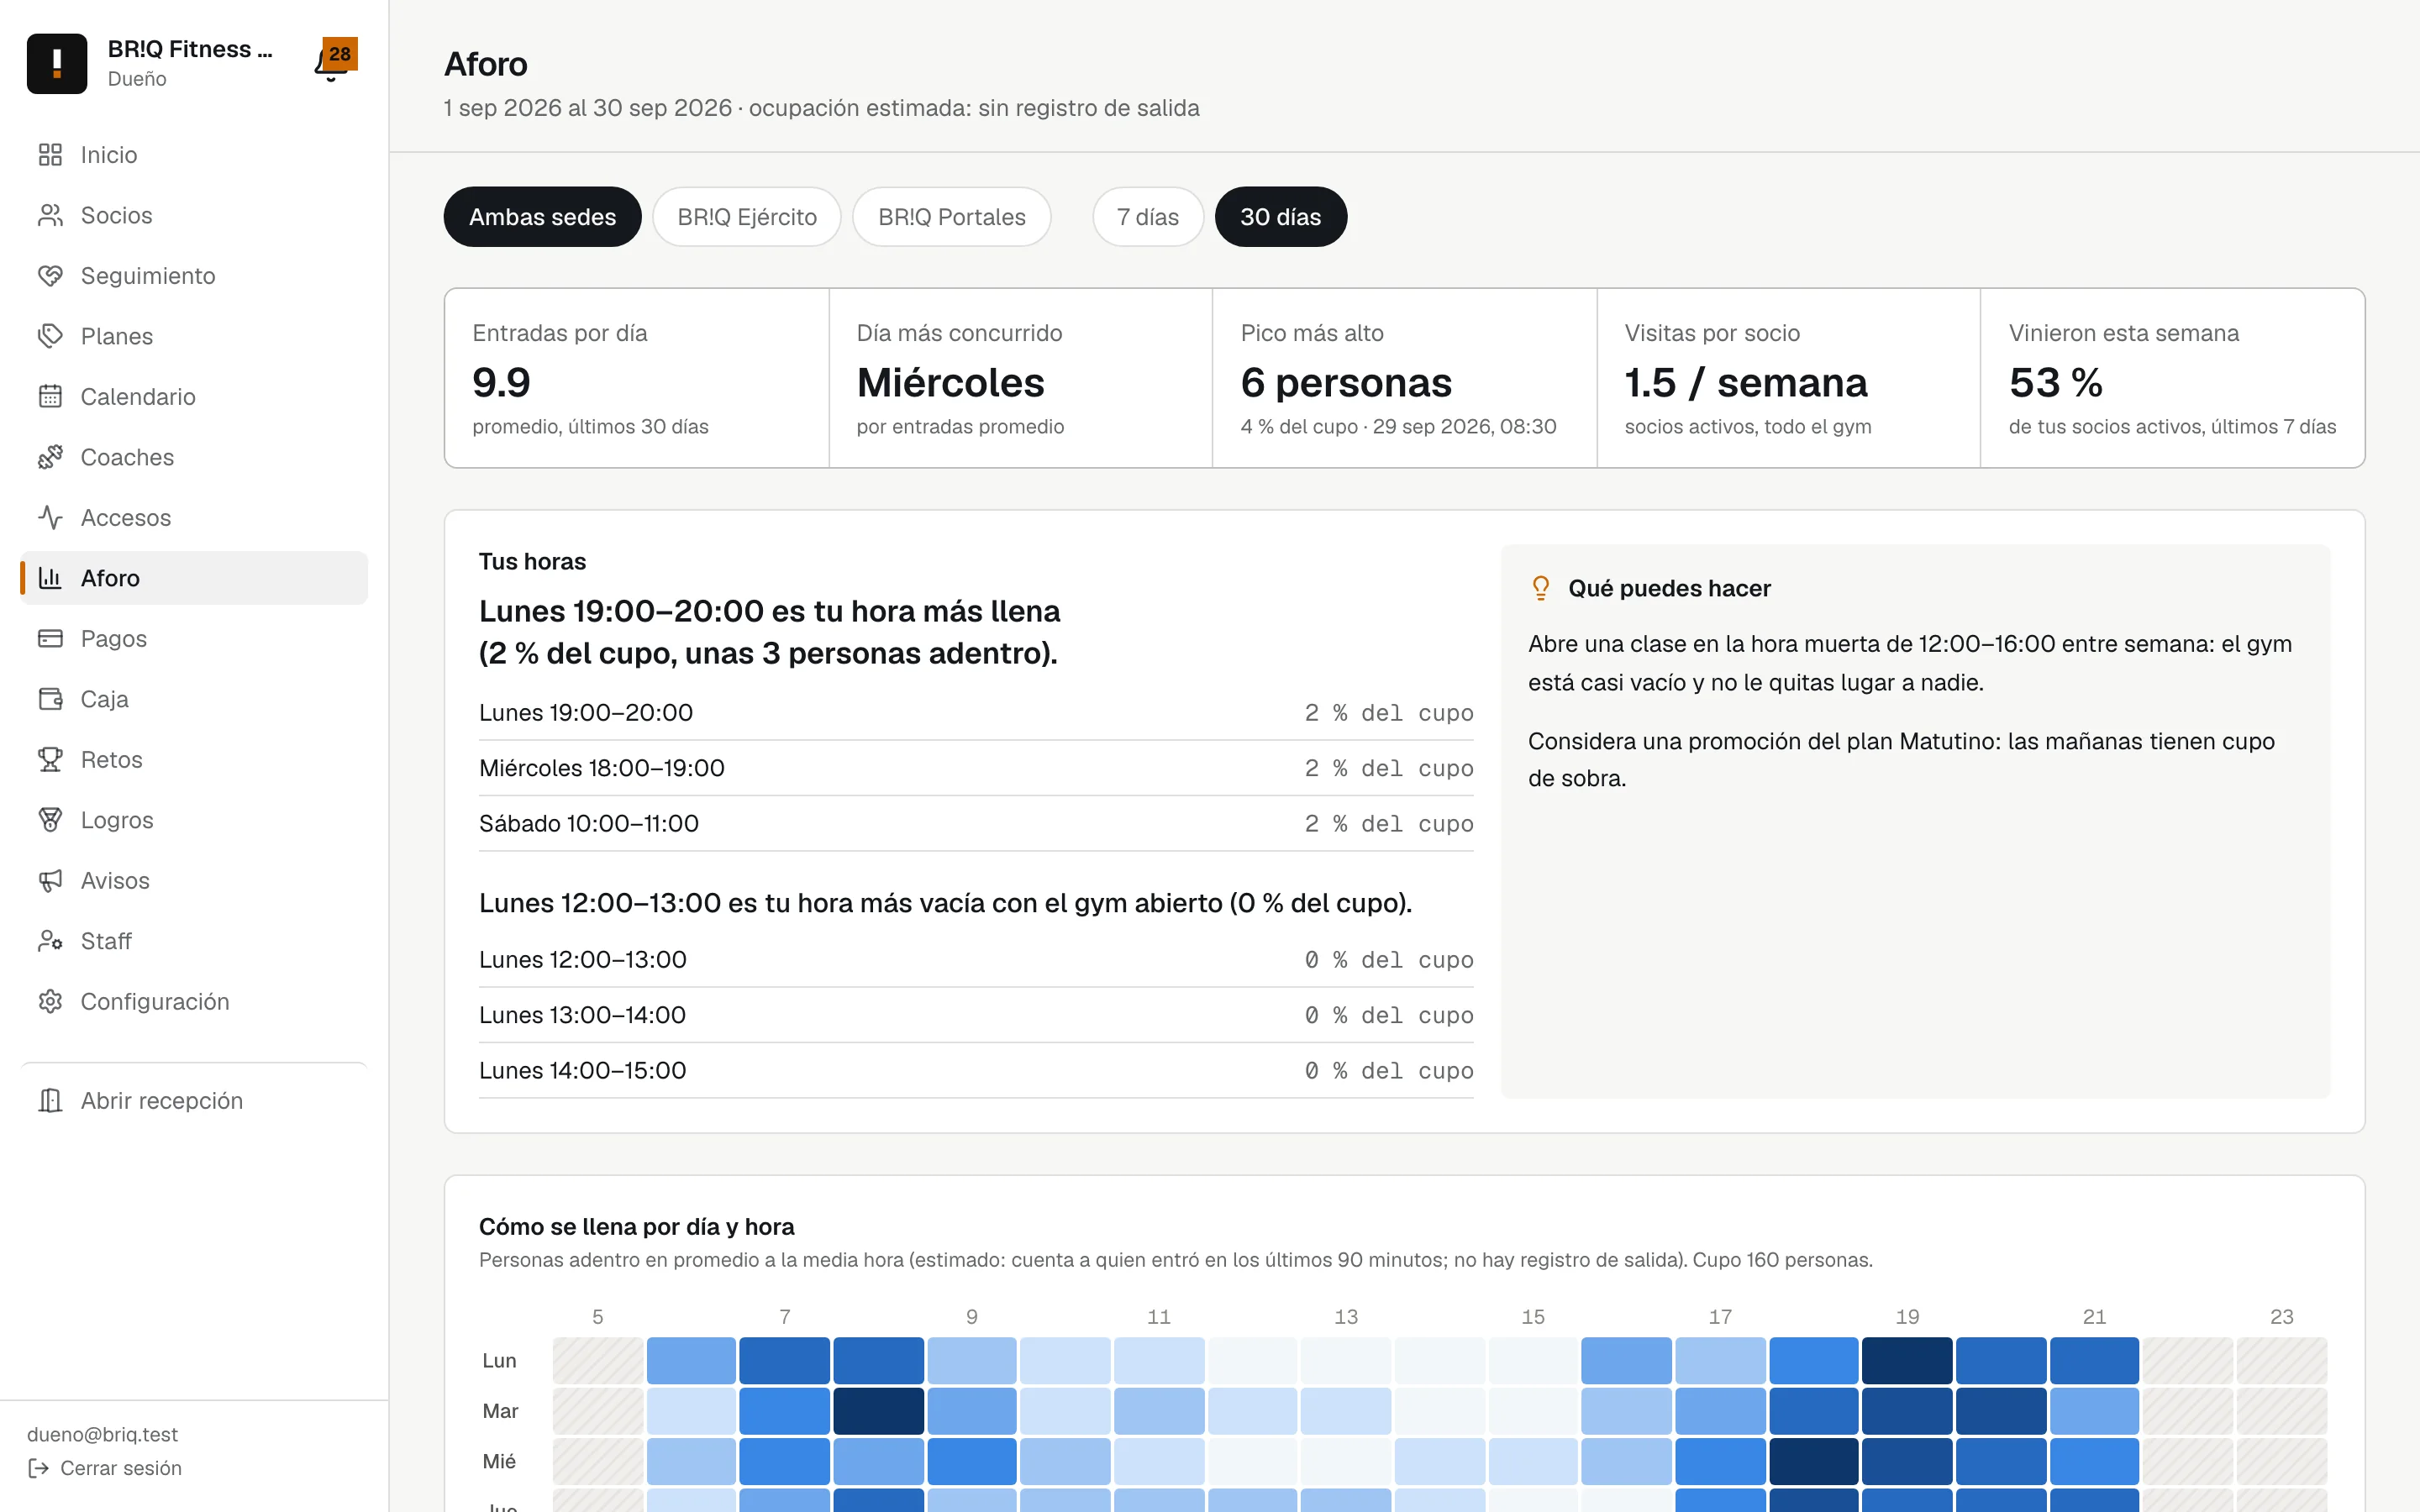Switch range to 7 días
Viewport: 2420px width, 1512px height.
(1147, 217)
